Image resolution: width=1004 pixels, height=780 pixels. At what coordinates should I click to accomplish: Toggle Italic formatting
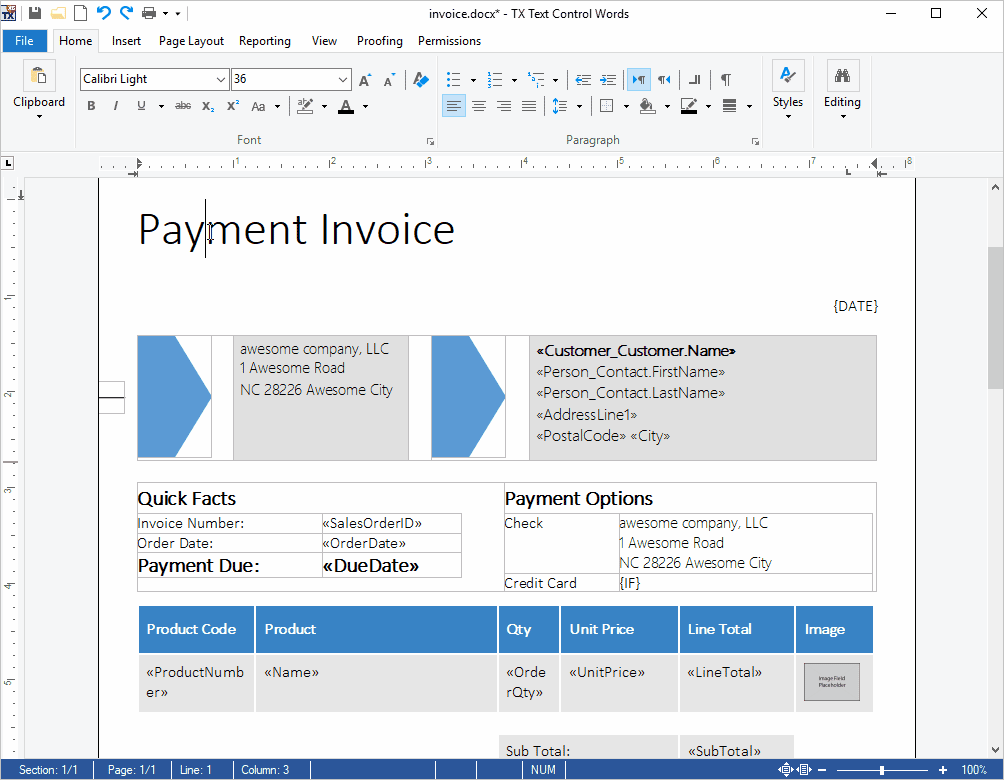(116, 106)
